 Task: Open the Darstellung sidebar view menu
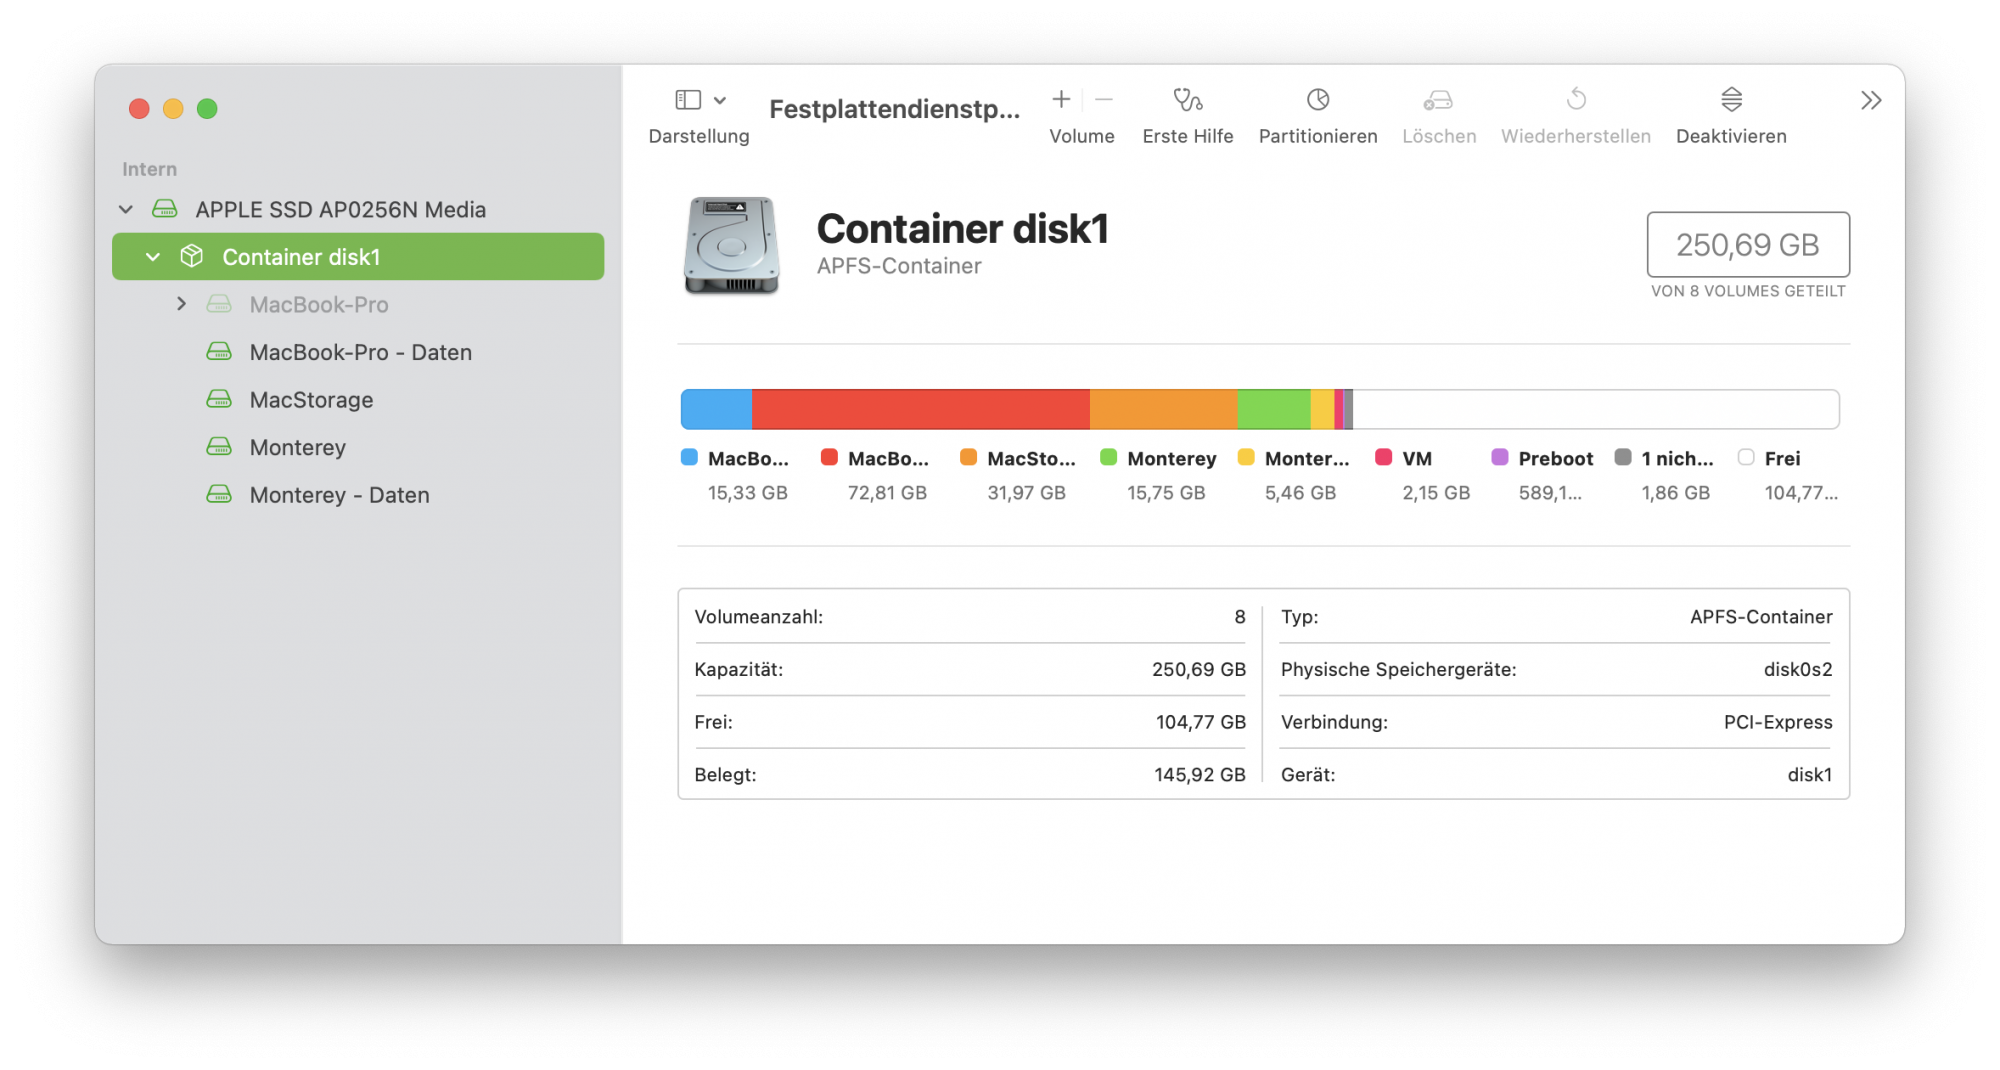(x=699, y=100)
